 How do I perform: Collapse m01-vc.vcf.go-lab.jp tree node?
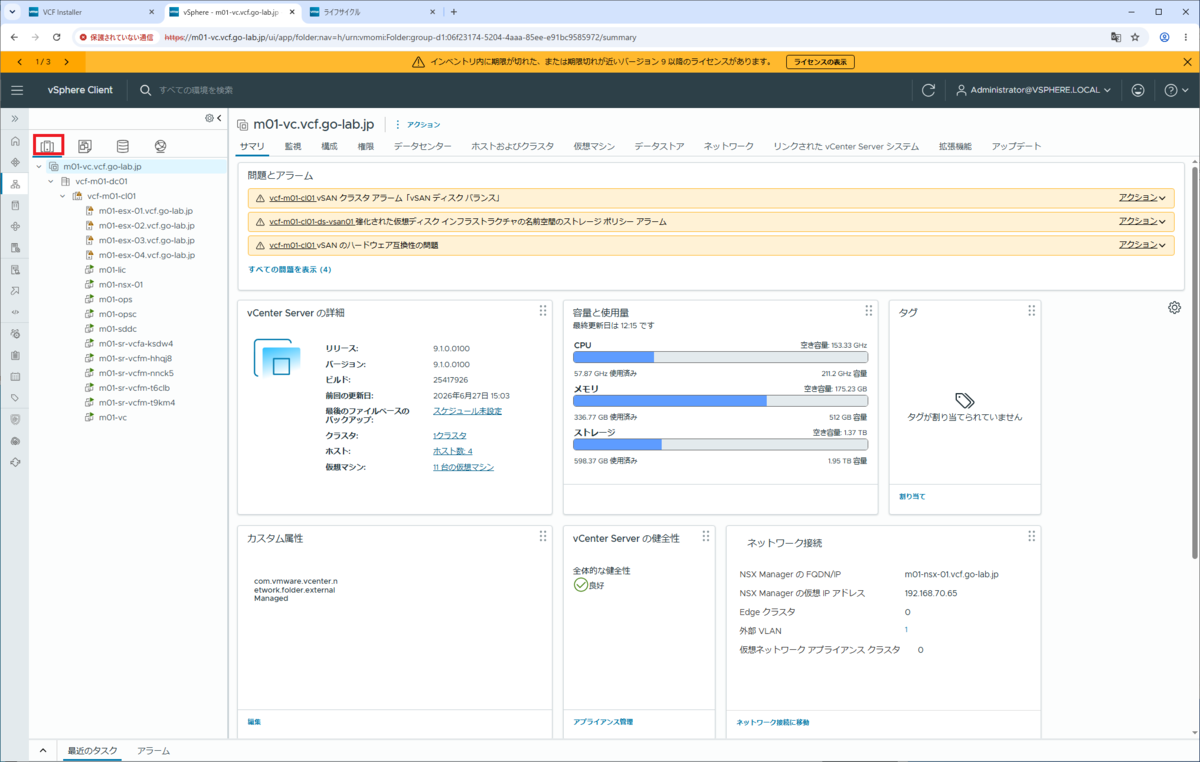pyautogui.click(x=39, y=167)
